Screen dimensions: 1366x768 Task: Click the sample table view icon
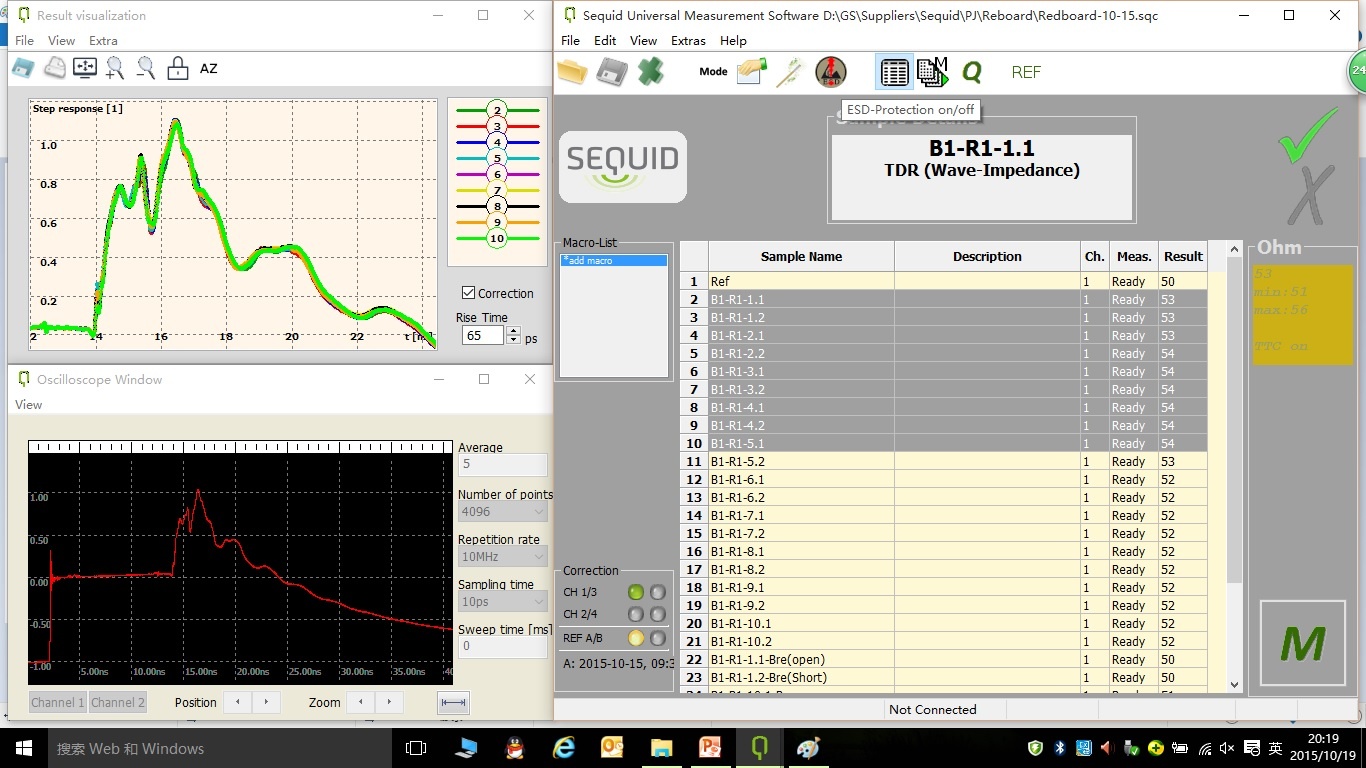pos(894,72)
